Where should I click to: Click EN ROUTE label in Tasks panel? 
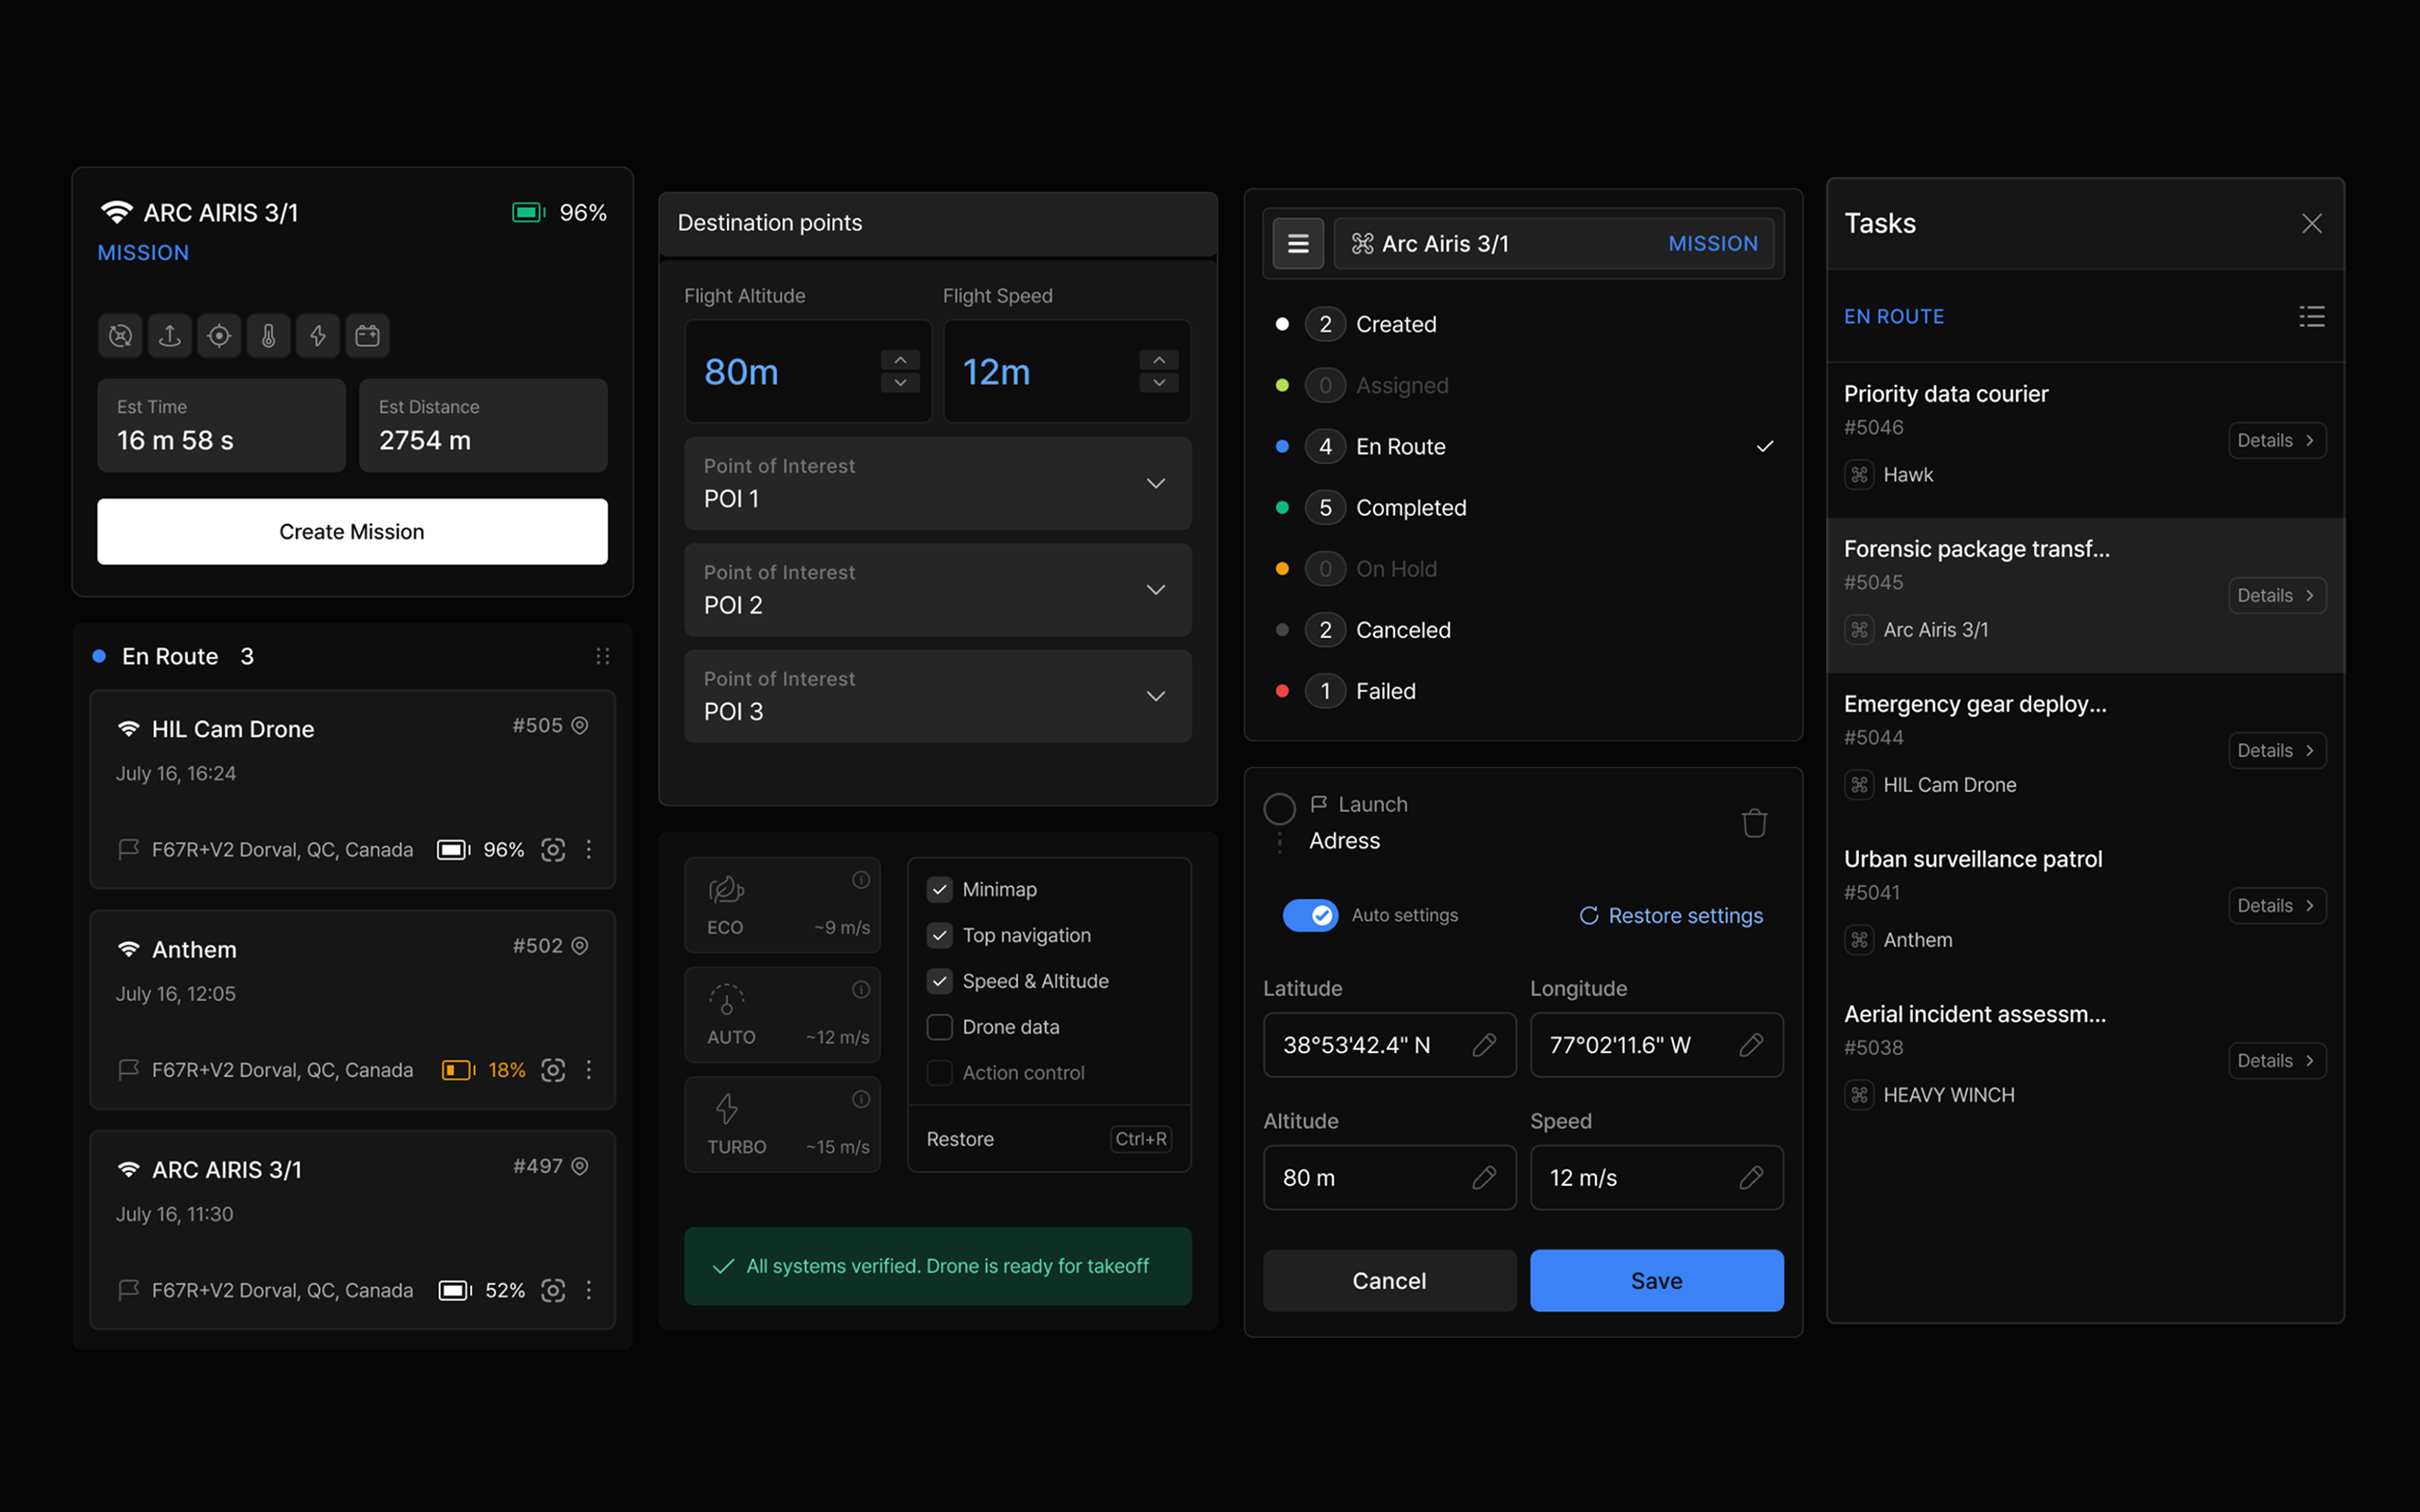1894,316
